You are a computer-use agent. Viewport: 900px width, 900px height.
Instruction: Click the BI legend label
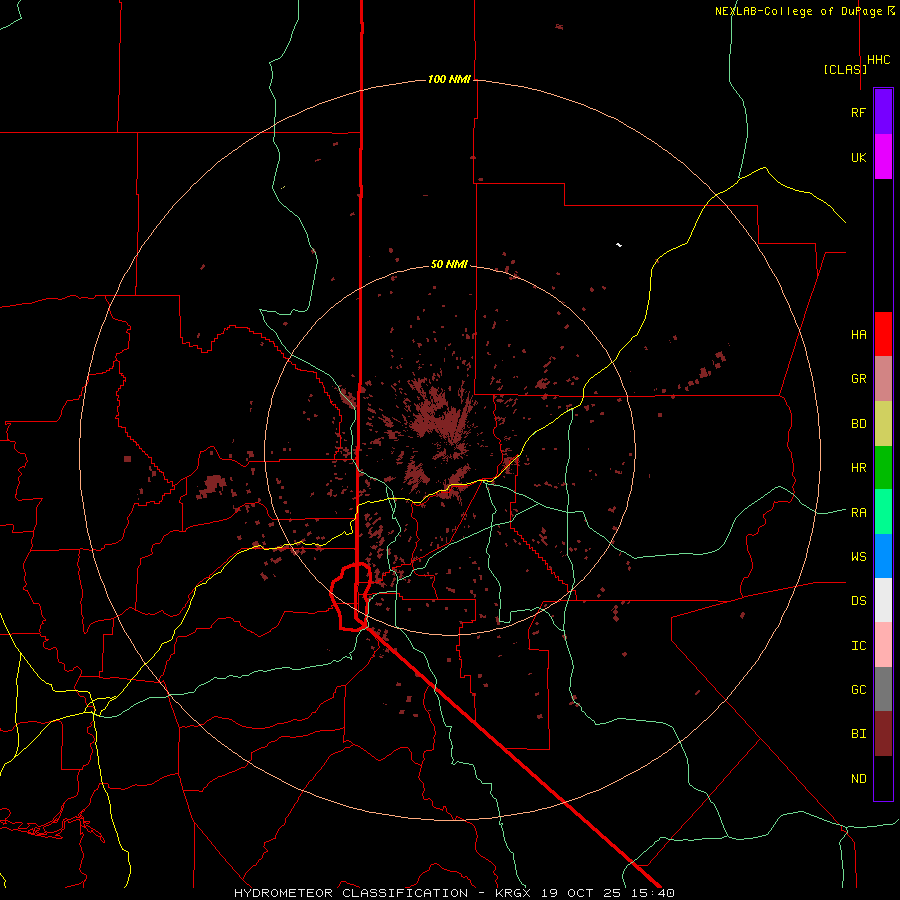(858, 734)
